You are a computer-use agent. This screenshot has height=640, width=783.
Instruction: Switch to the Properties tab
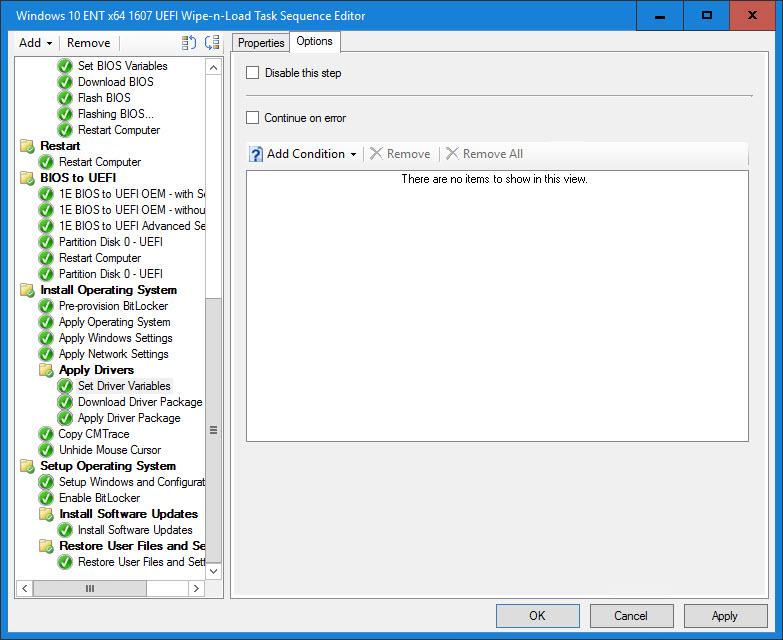pos(261,43)
